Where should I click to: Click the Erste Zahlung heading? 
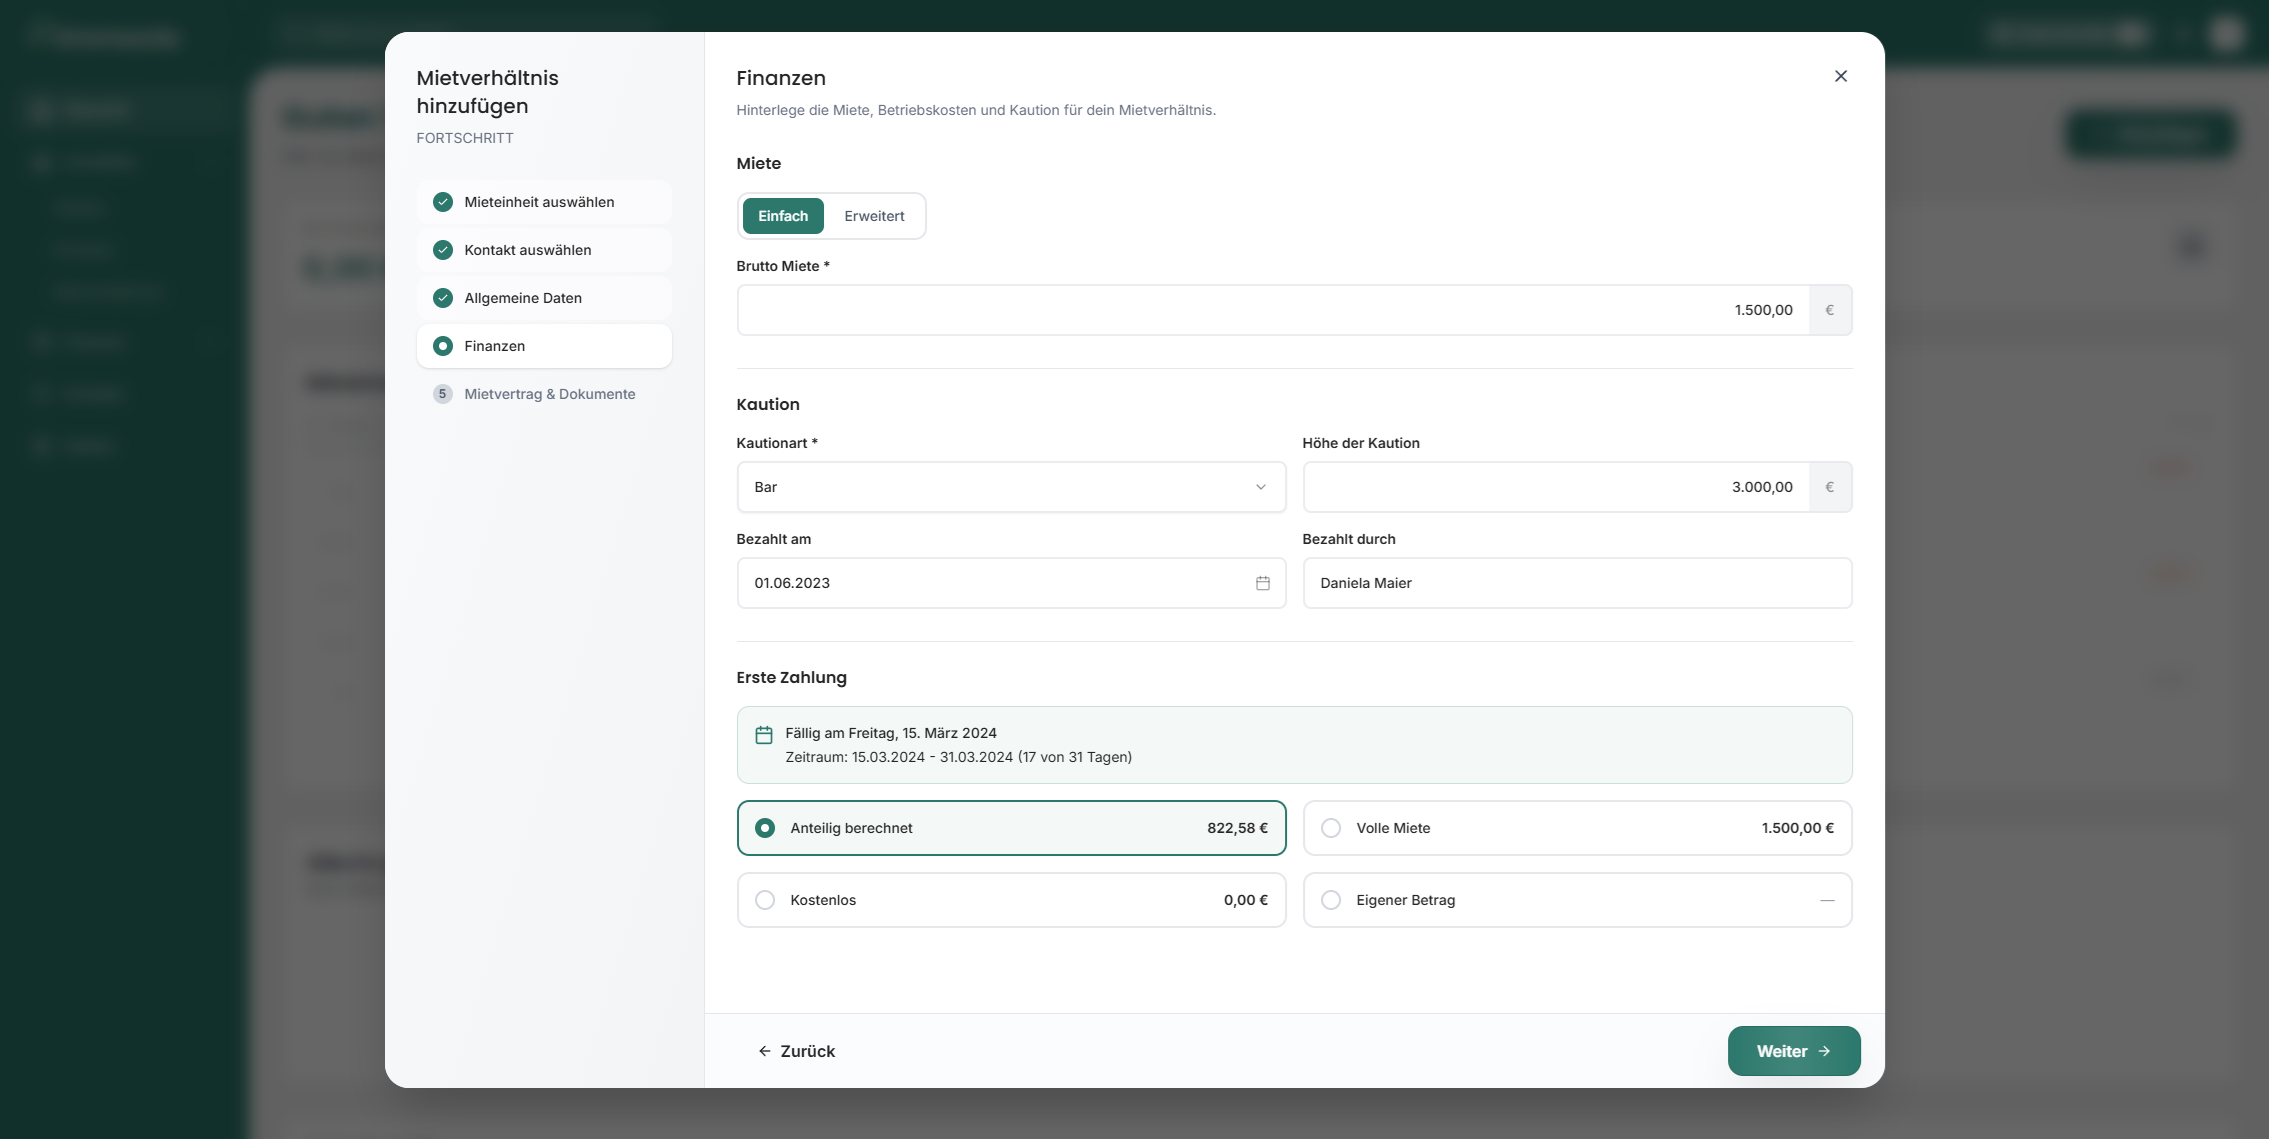click(x=791, y=677)
